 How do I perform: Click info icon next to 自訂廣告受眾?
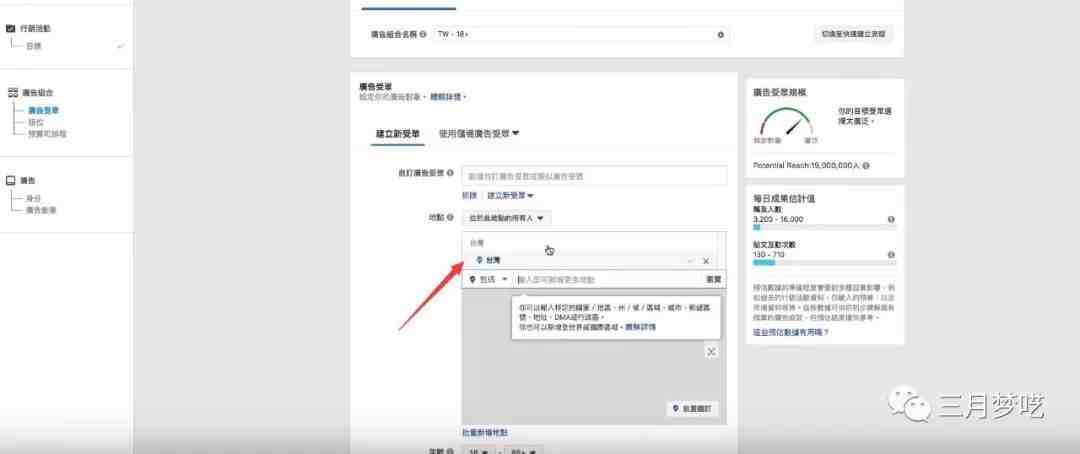(450, 173)
